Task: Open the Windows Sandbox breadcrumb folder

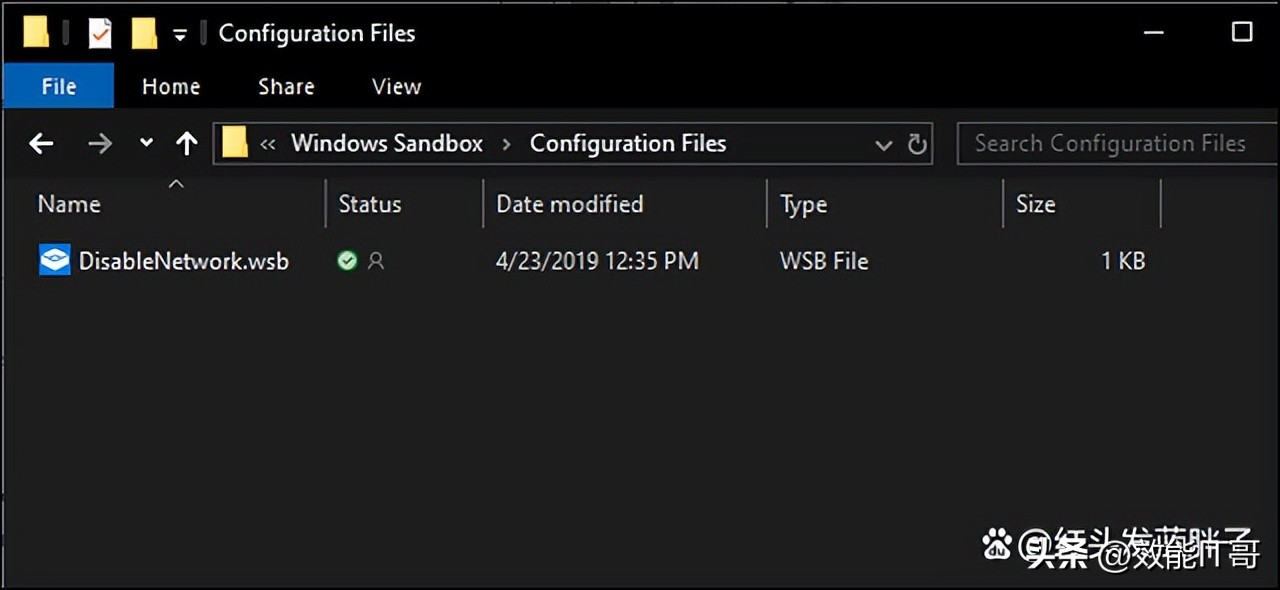Action: coord(386,143)
